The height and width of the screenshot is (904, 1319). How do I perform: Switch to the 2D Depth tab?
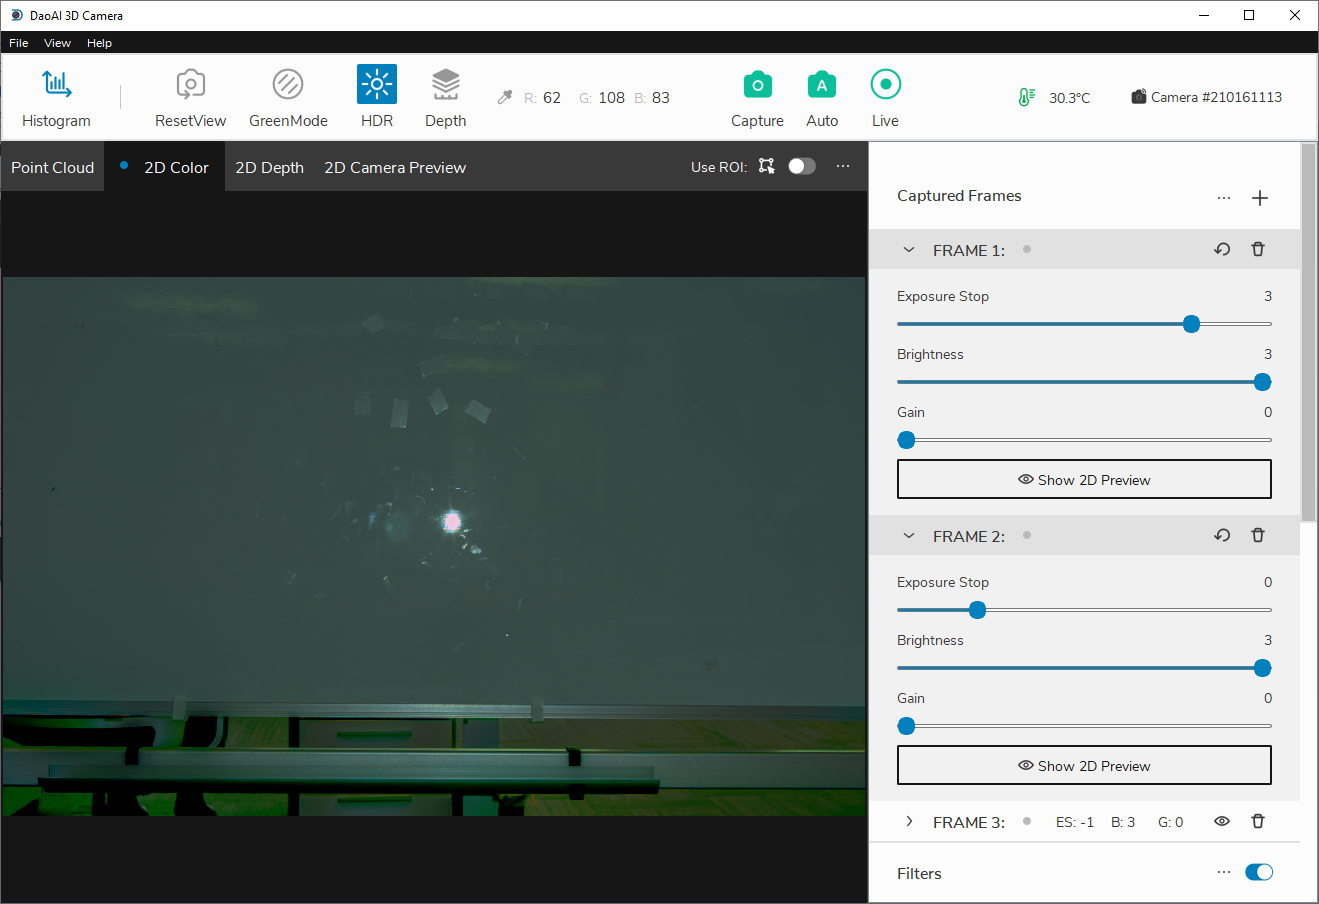269,167
